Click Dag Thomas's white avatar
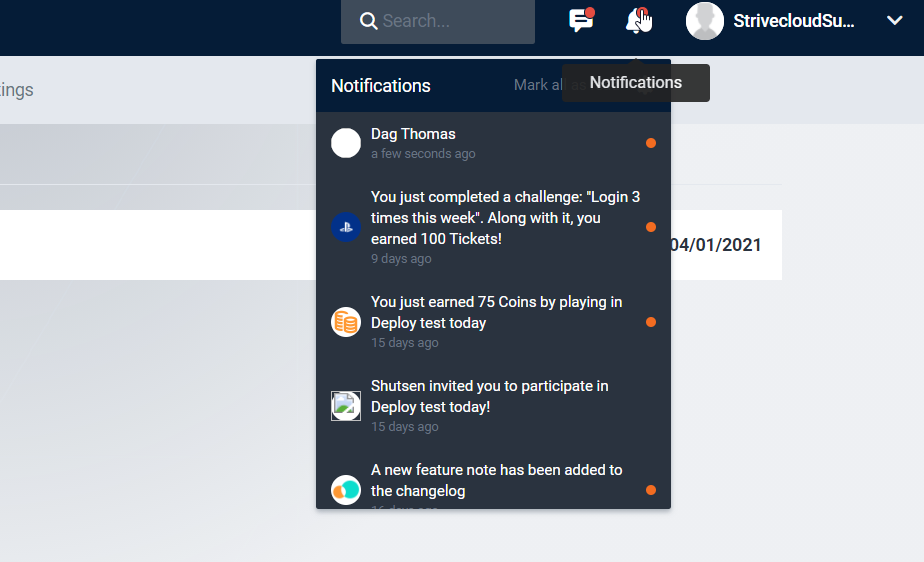Viewport: 924px width, 562px height. tap(346, 143)
